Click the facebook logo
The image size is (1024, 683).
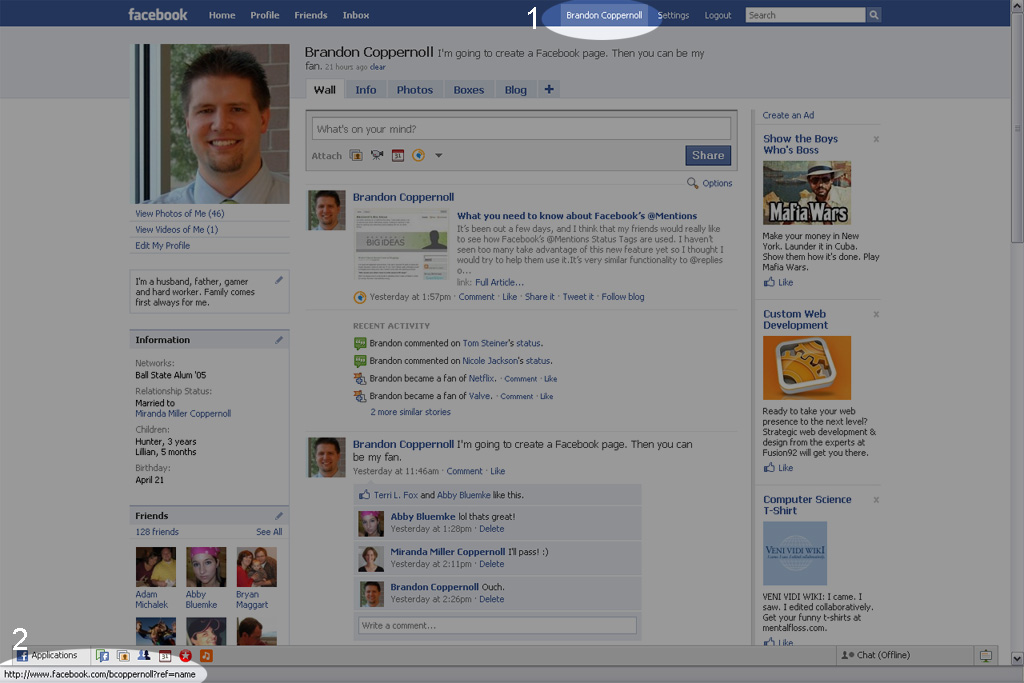coord(157,14)
